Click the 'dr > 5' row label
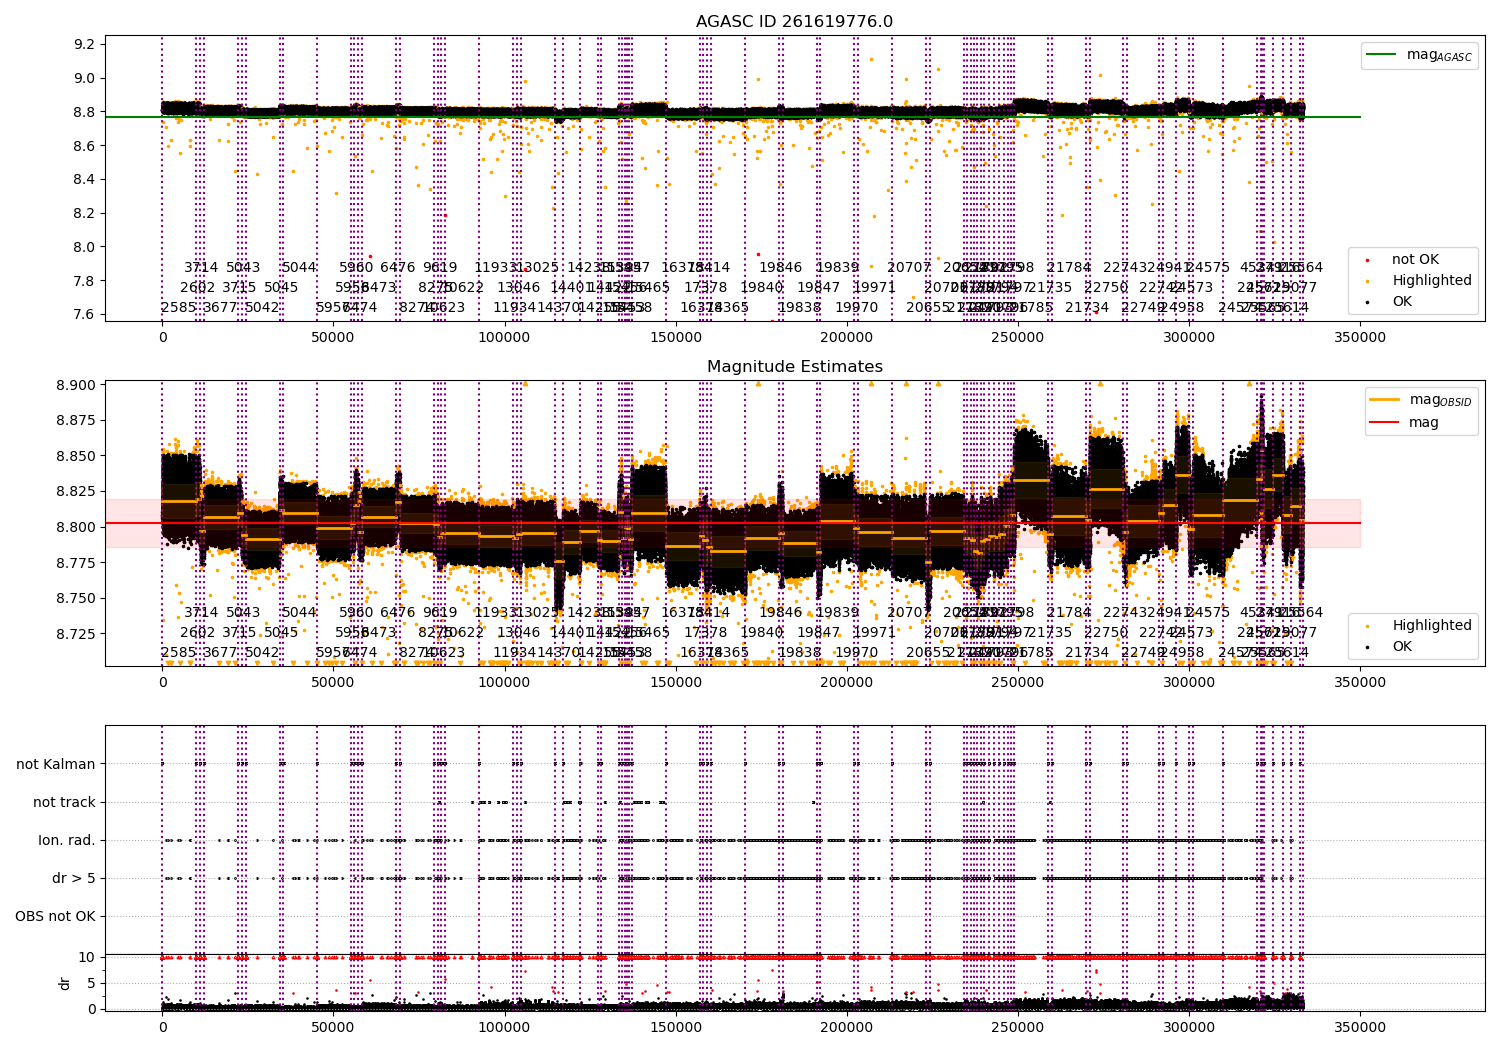 (74, 879)
